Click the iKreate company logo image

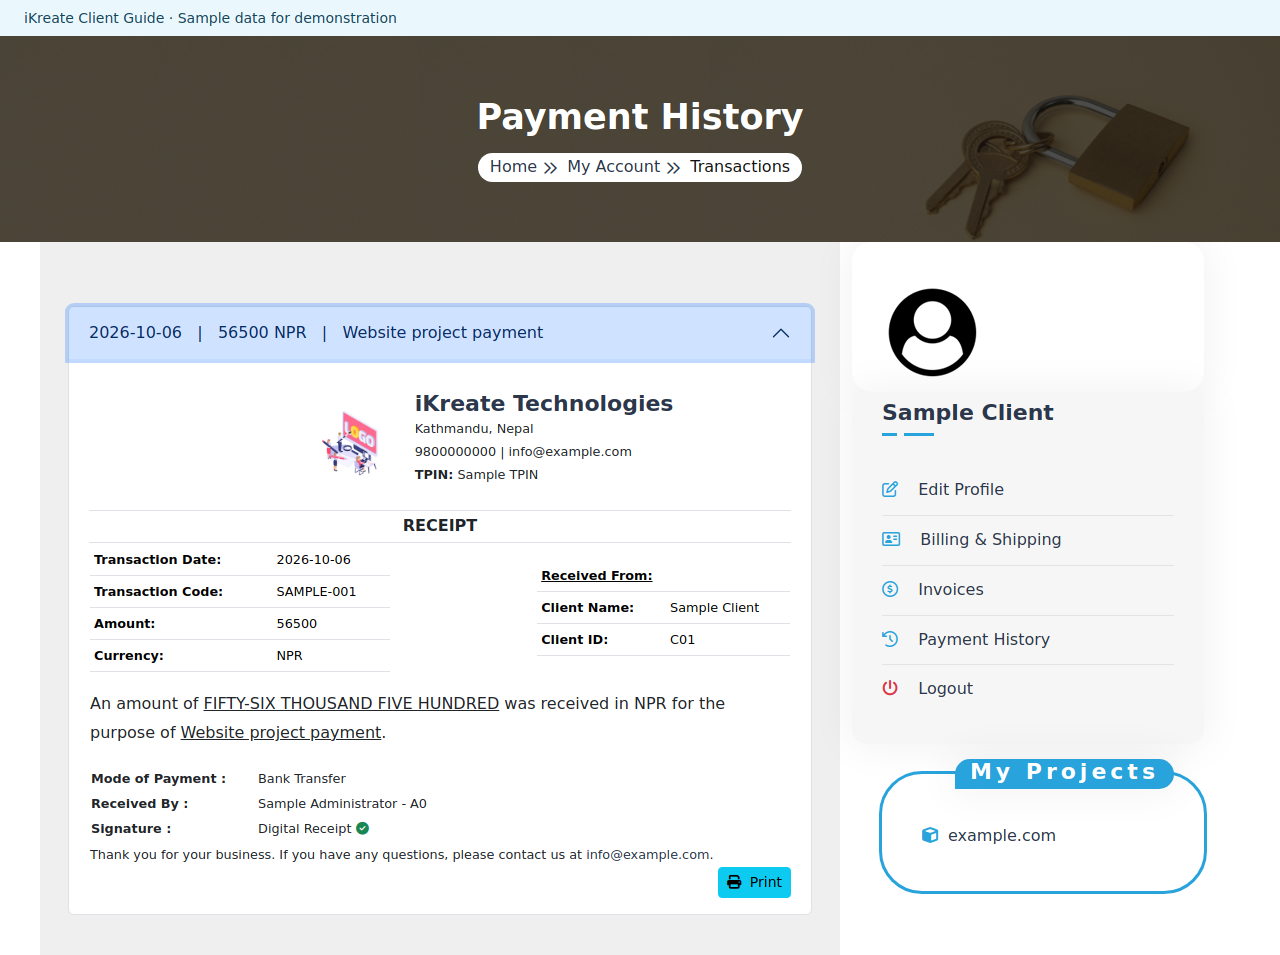click(x=350, y=443)
